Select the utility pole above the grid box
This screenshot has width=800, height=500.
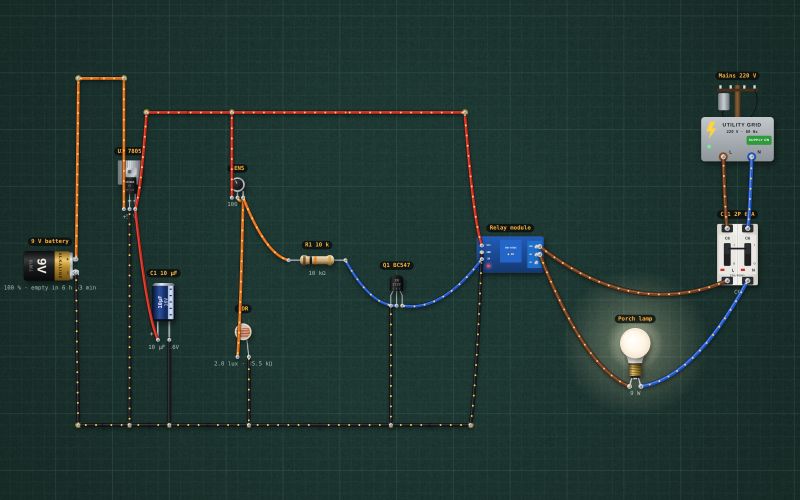[737, 99]
